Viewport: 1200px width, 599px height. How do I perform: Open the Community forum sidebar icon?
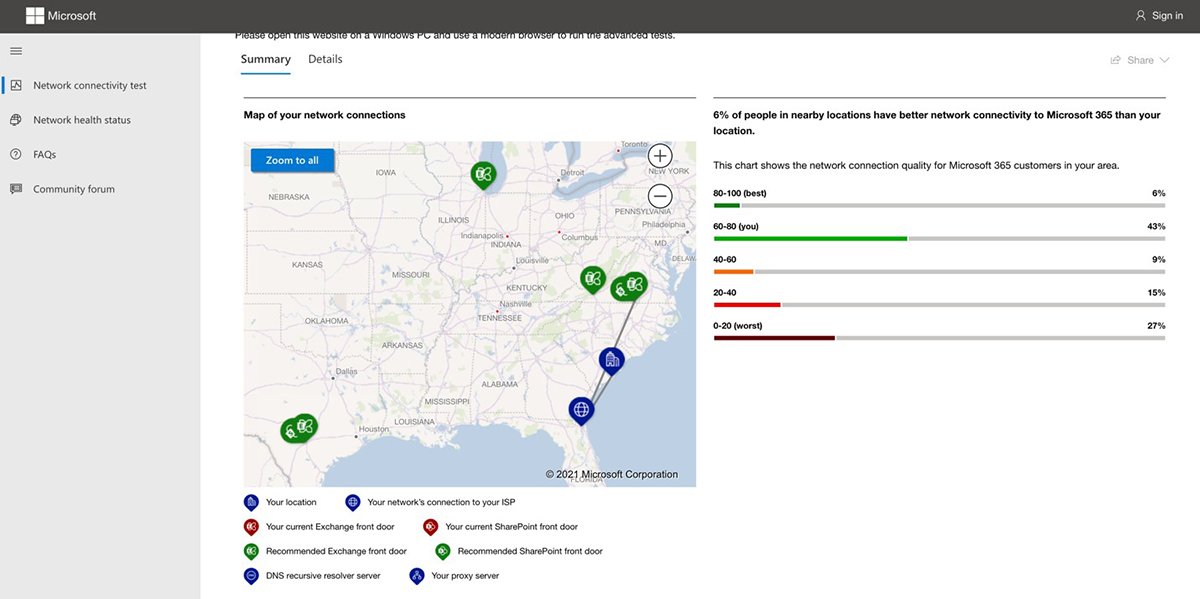click(x=15, y=188)
